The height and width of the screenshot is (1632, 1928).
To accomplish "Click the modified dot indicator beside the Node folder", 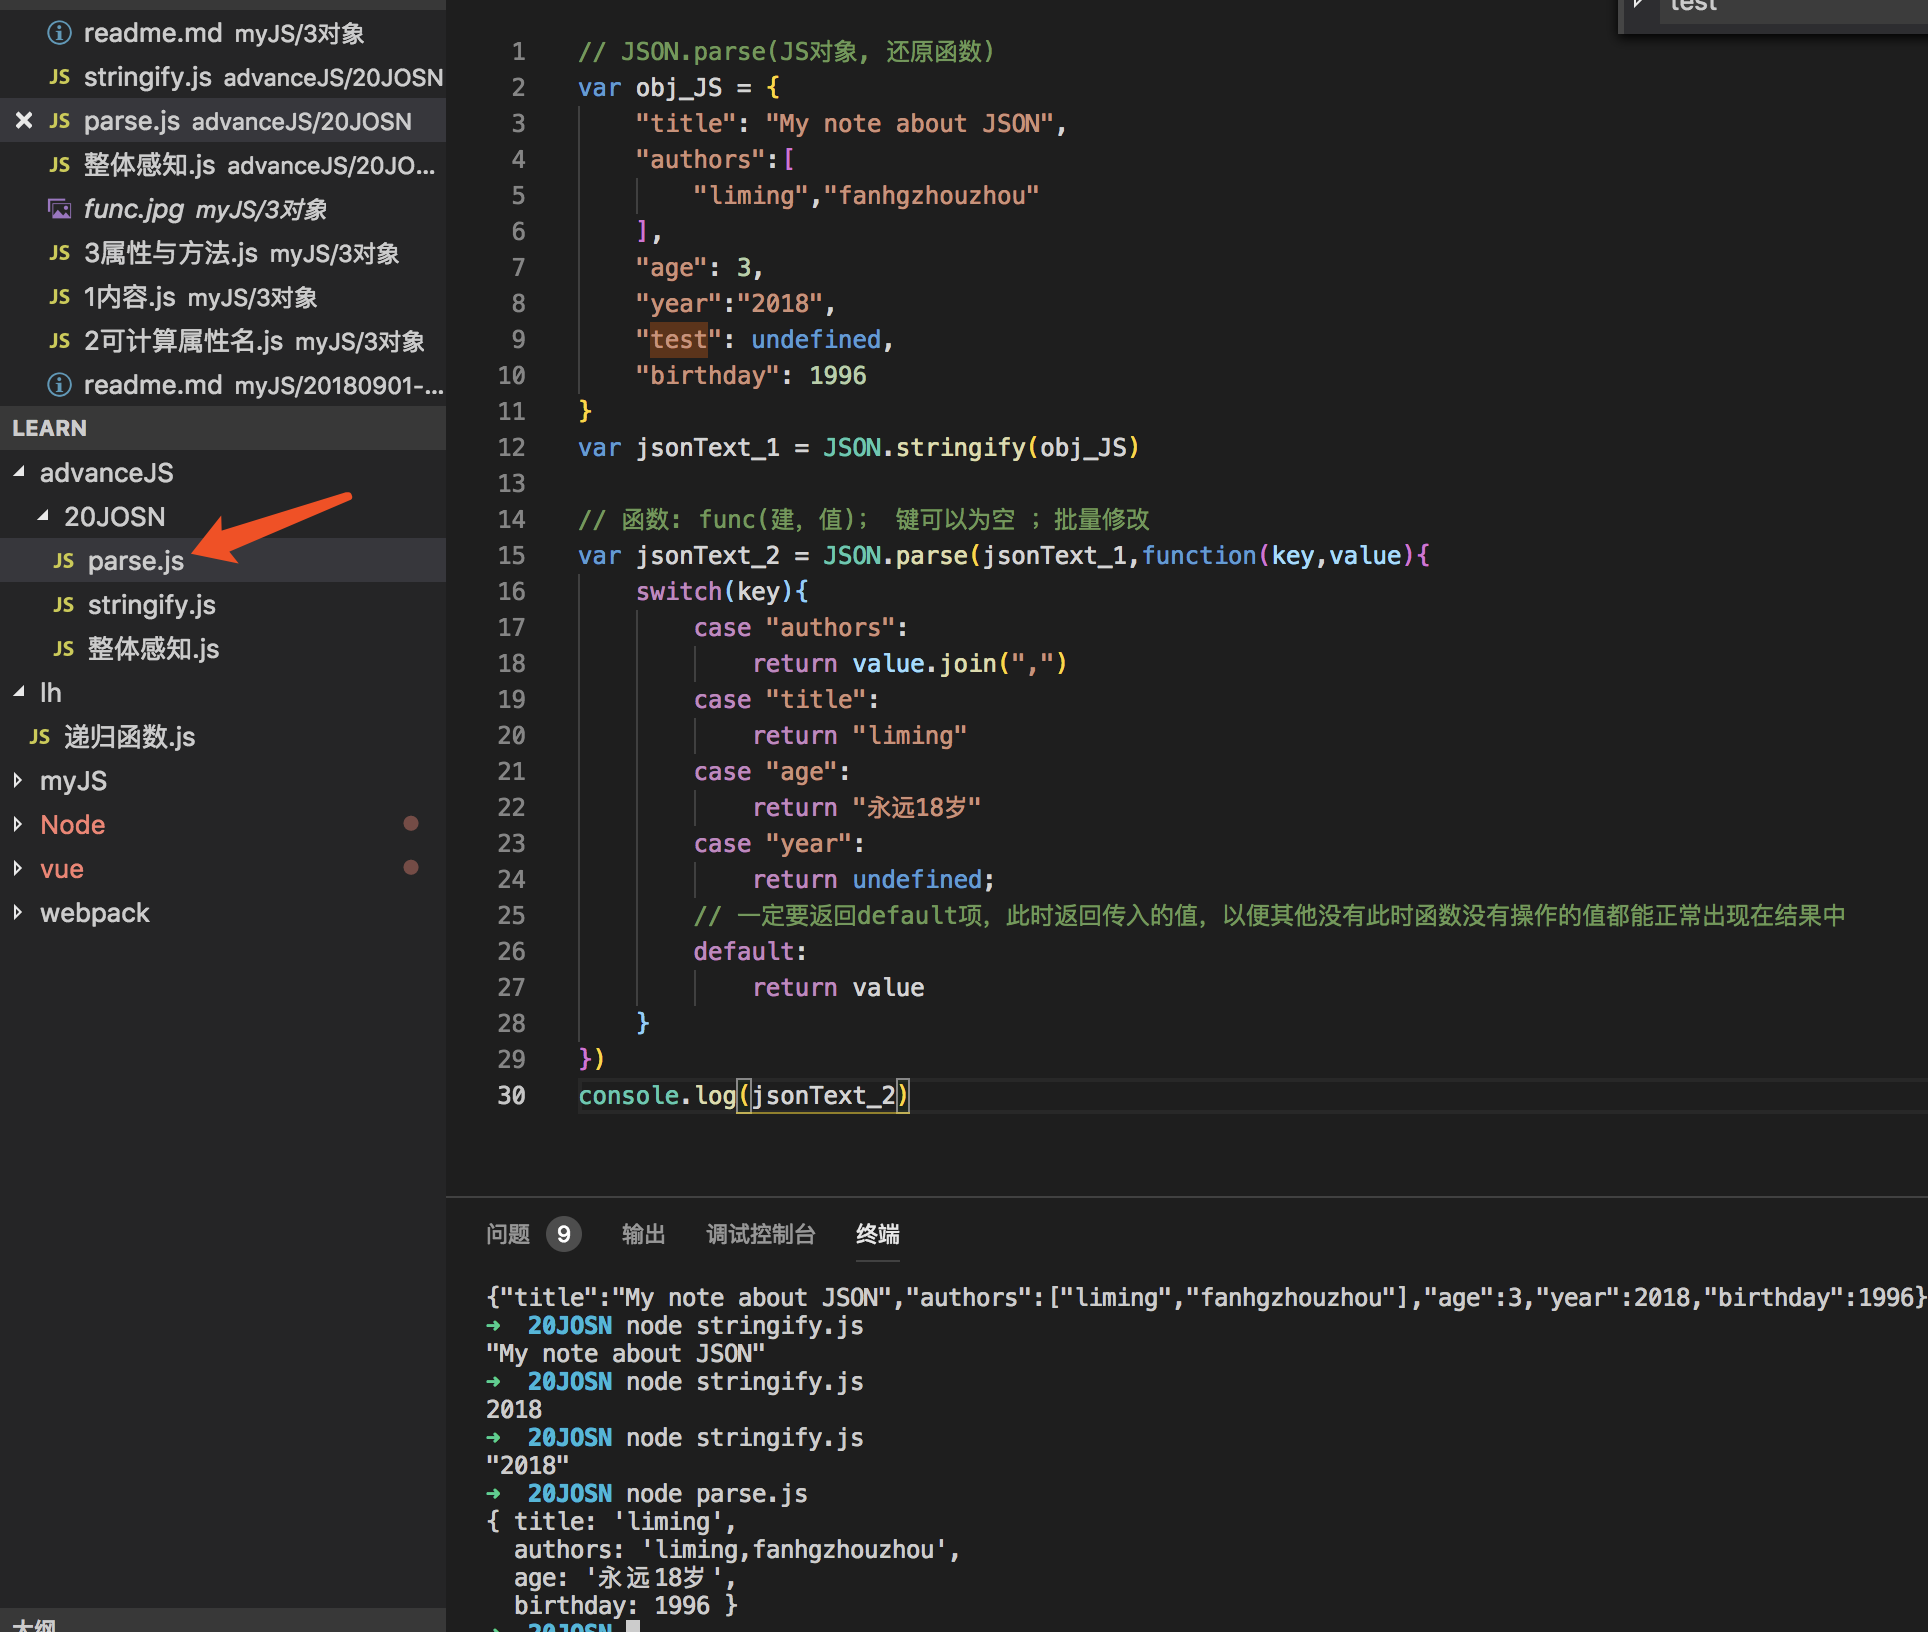I will 410,823.
